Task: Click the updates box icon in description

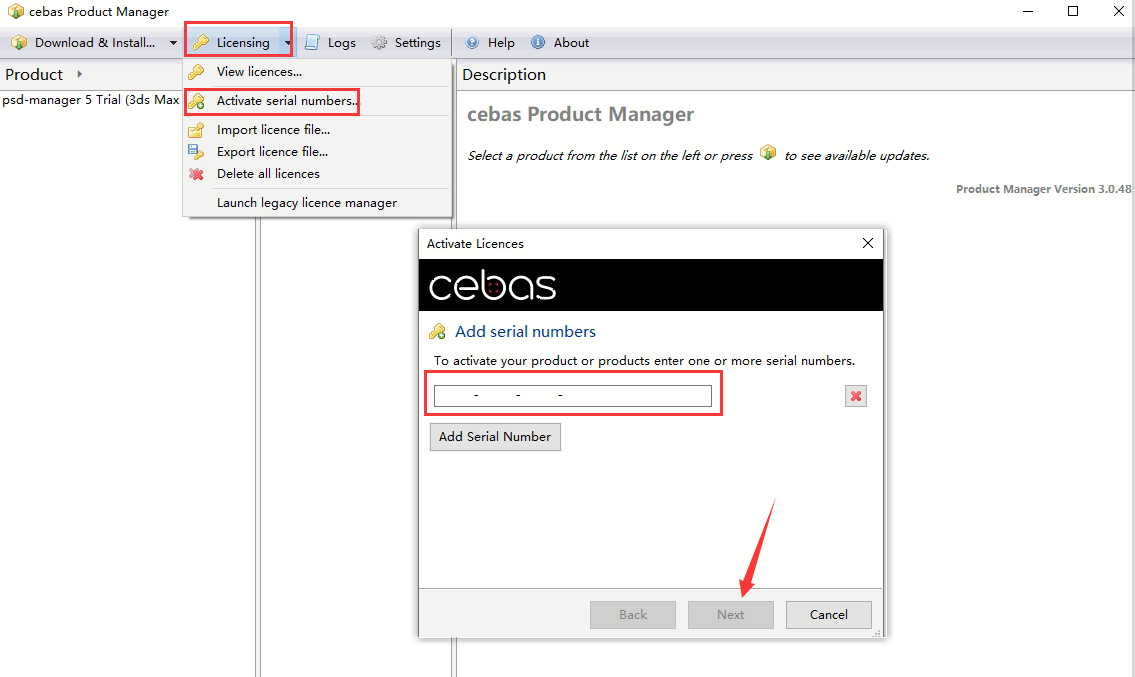Action: pos(768,153)
